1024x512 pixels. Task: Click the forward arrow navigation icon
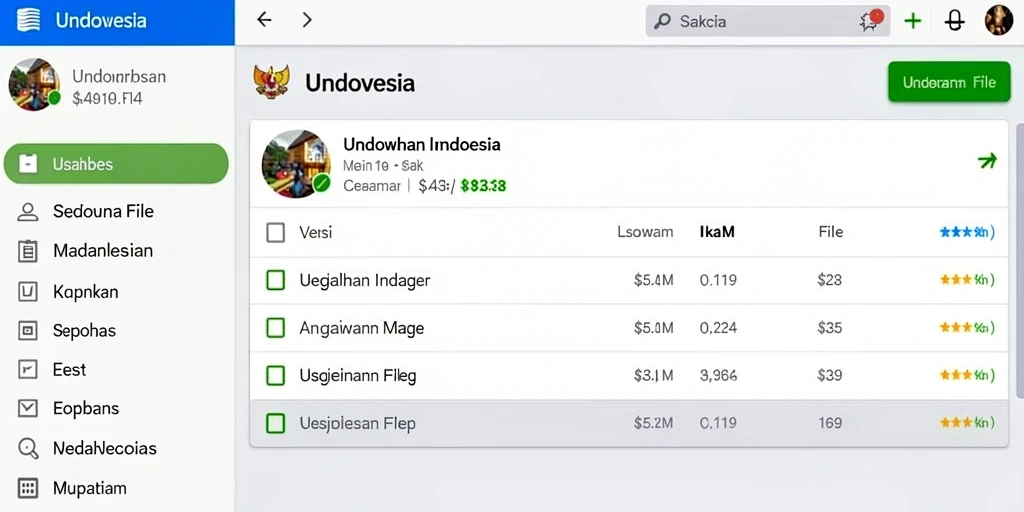pos(307,20)
